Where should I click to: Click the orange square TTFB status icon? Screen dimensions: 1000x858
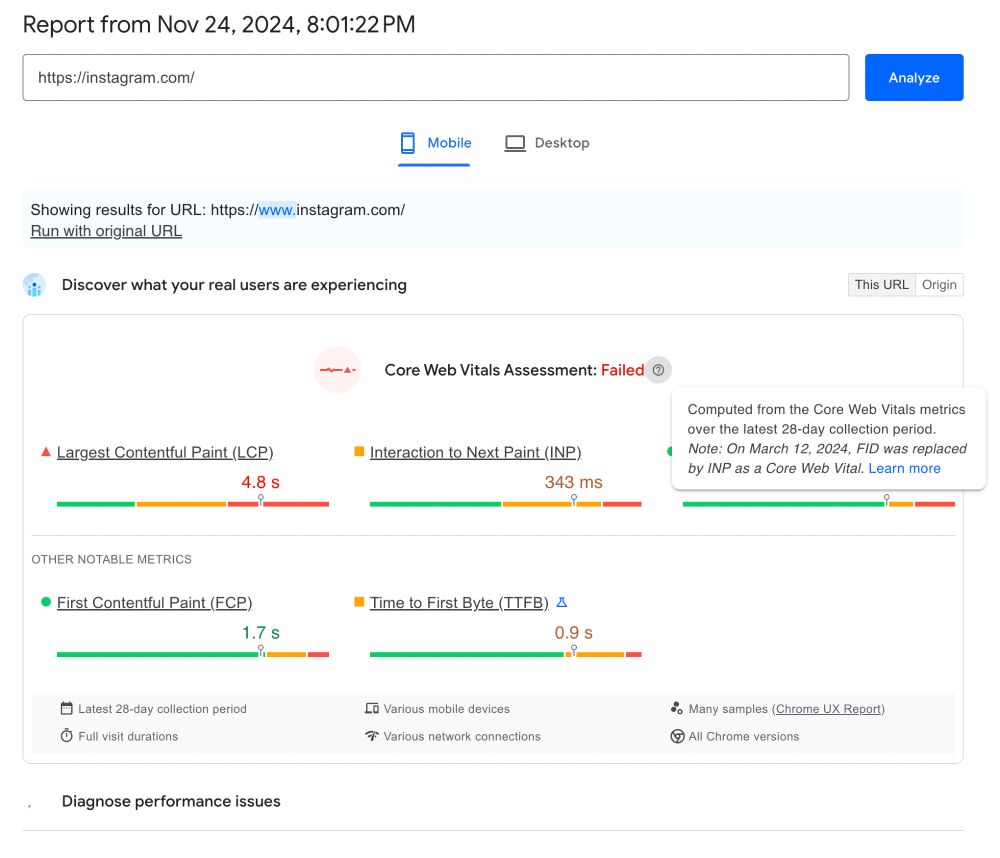pos(359,602)
